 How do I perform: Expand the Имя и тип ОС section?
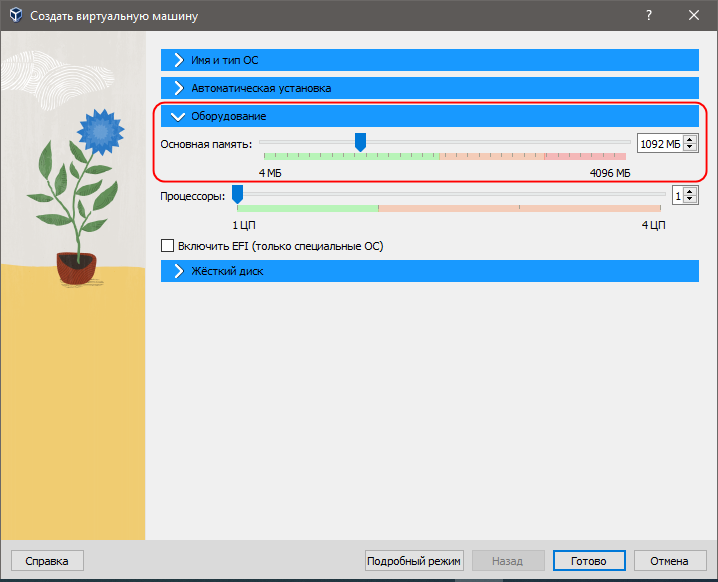tap(430, 60)
